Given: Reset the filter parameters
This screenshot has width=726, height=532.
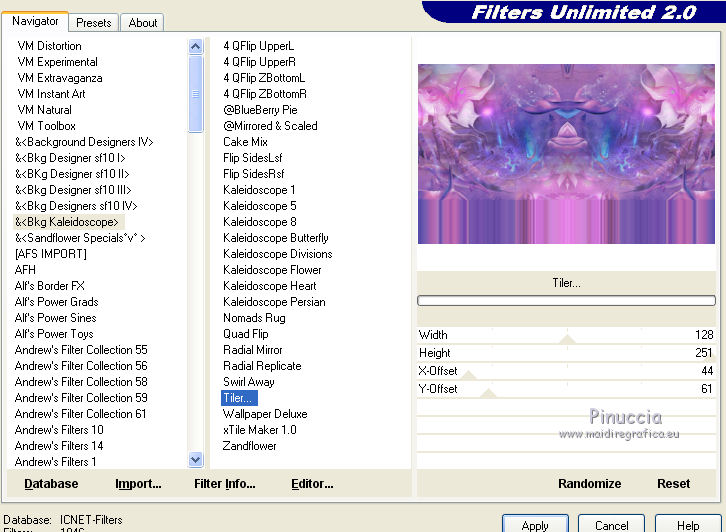Looking at the screenshot, I should pyautogui.click(x=674, y=484).
